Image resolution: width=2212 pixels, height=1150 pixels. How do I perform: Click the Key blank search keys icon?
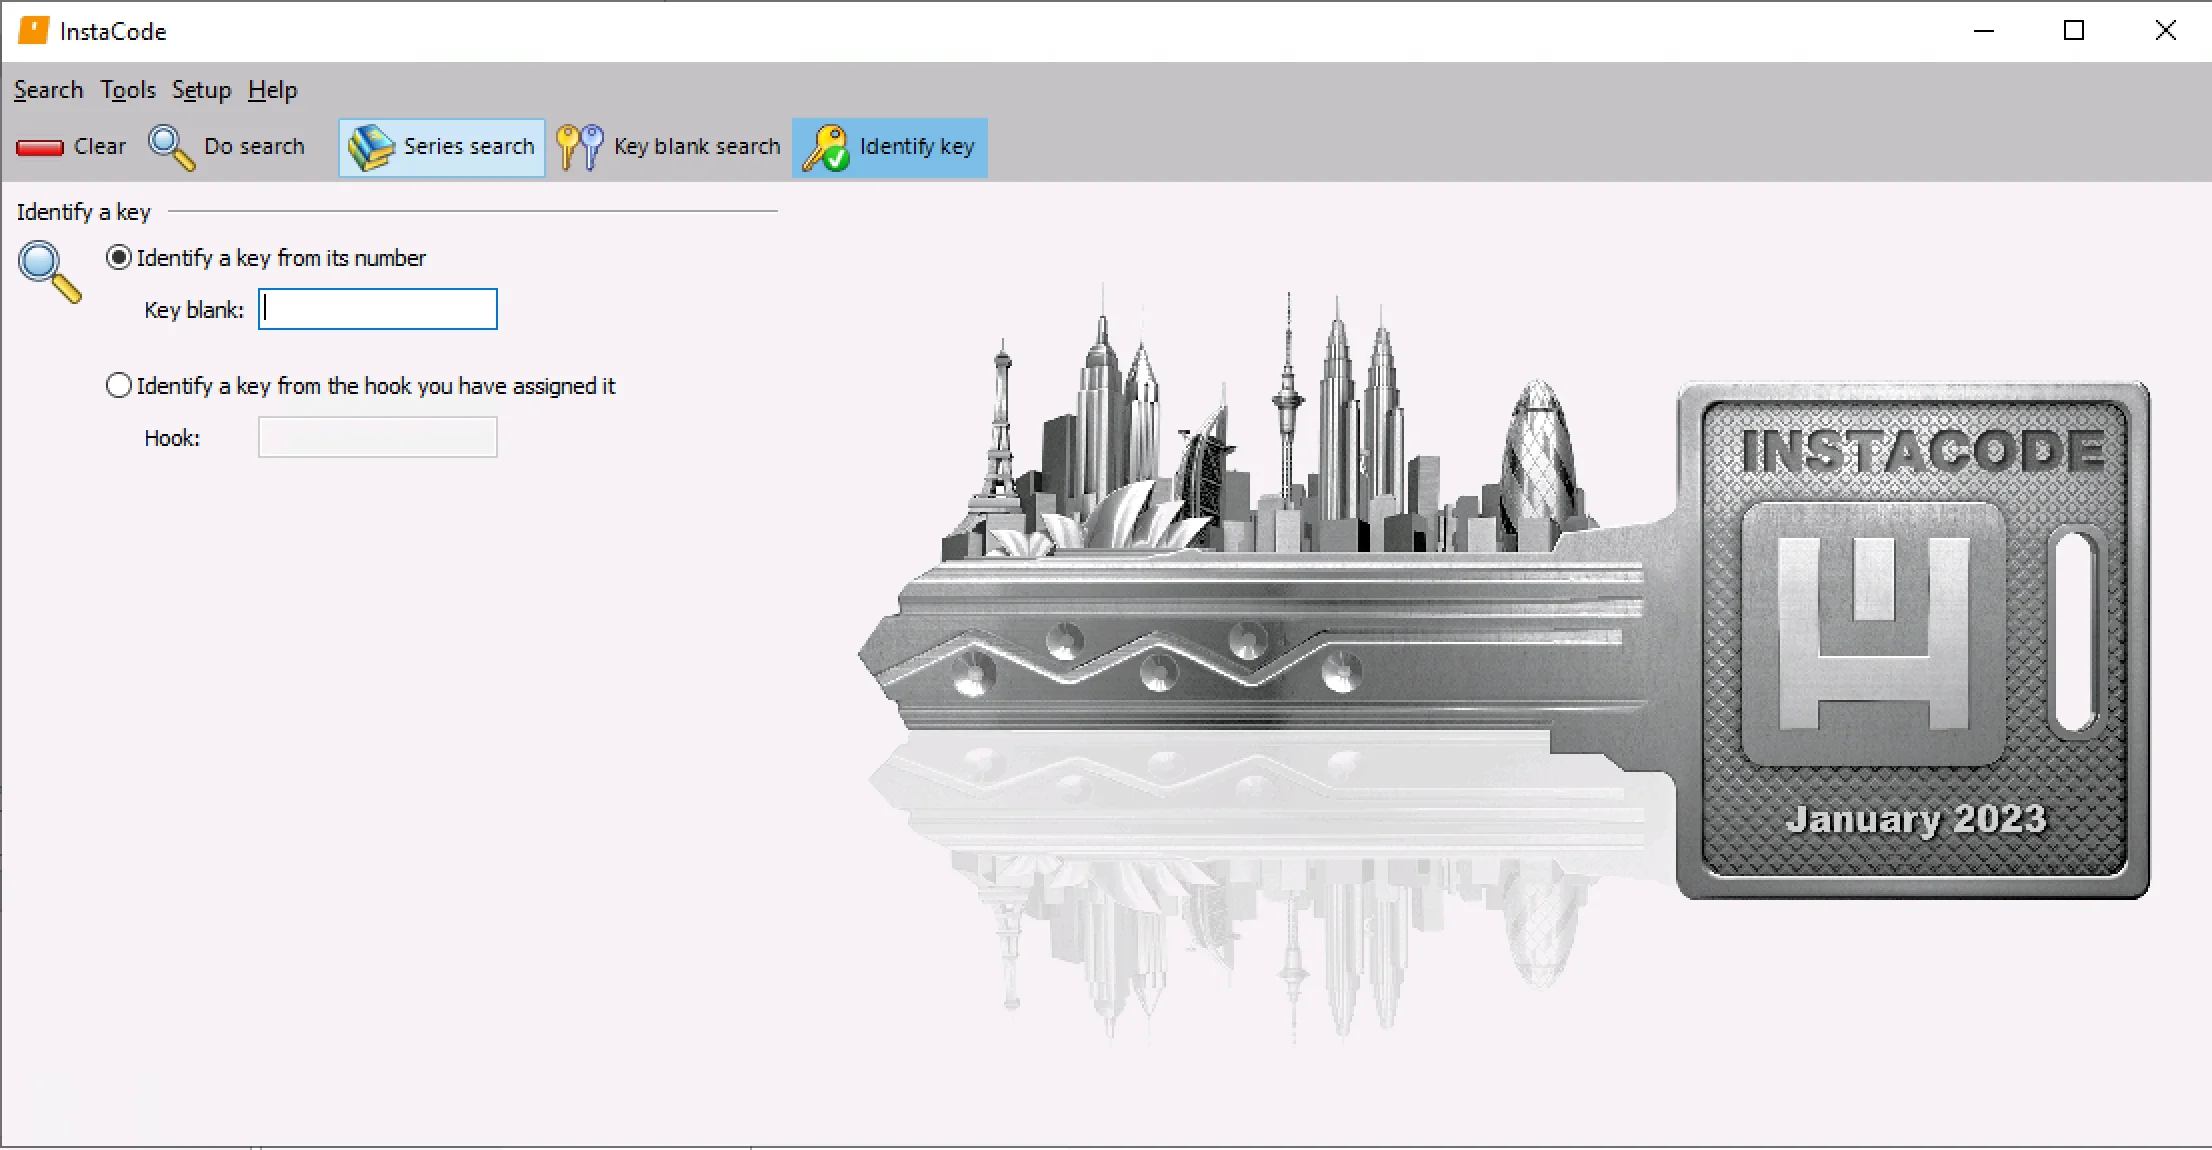click(580, 148)
